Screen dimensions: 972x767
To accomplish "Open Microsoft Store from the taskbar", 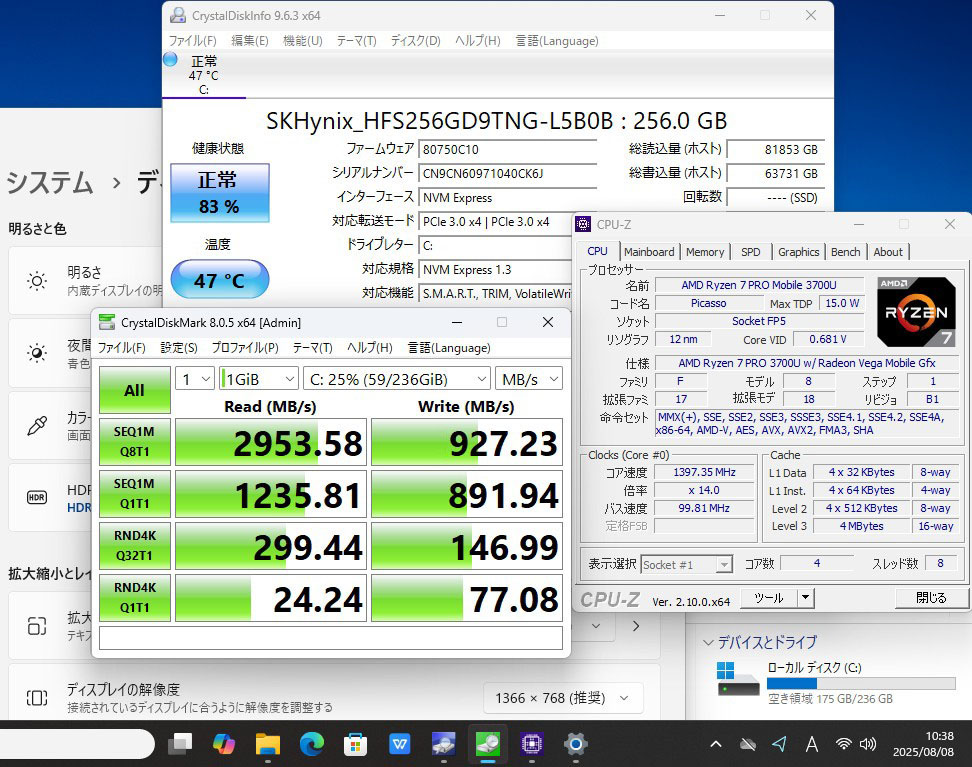I will coord(356,743).
